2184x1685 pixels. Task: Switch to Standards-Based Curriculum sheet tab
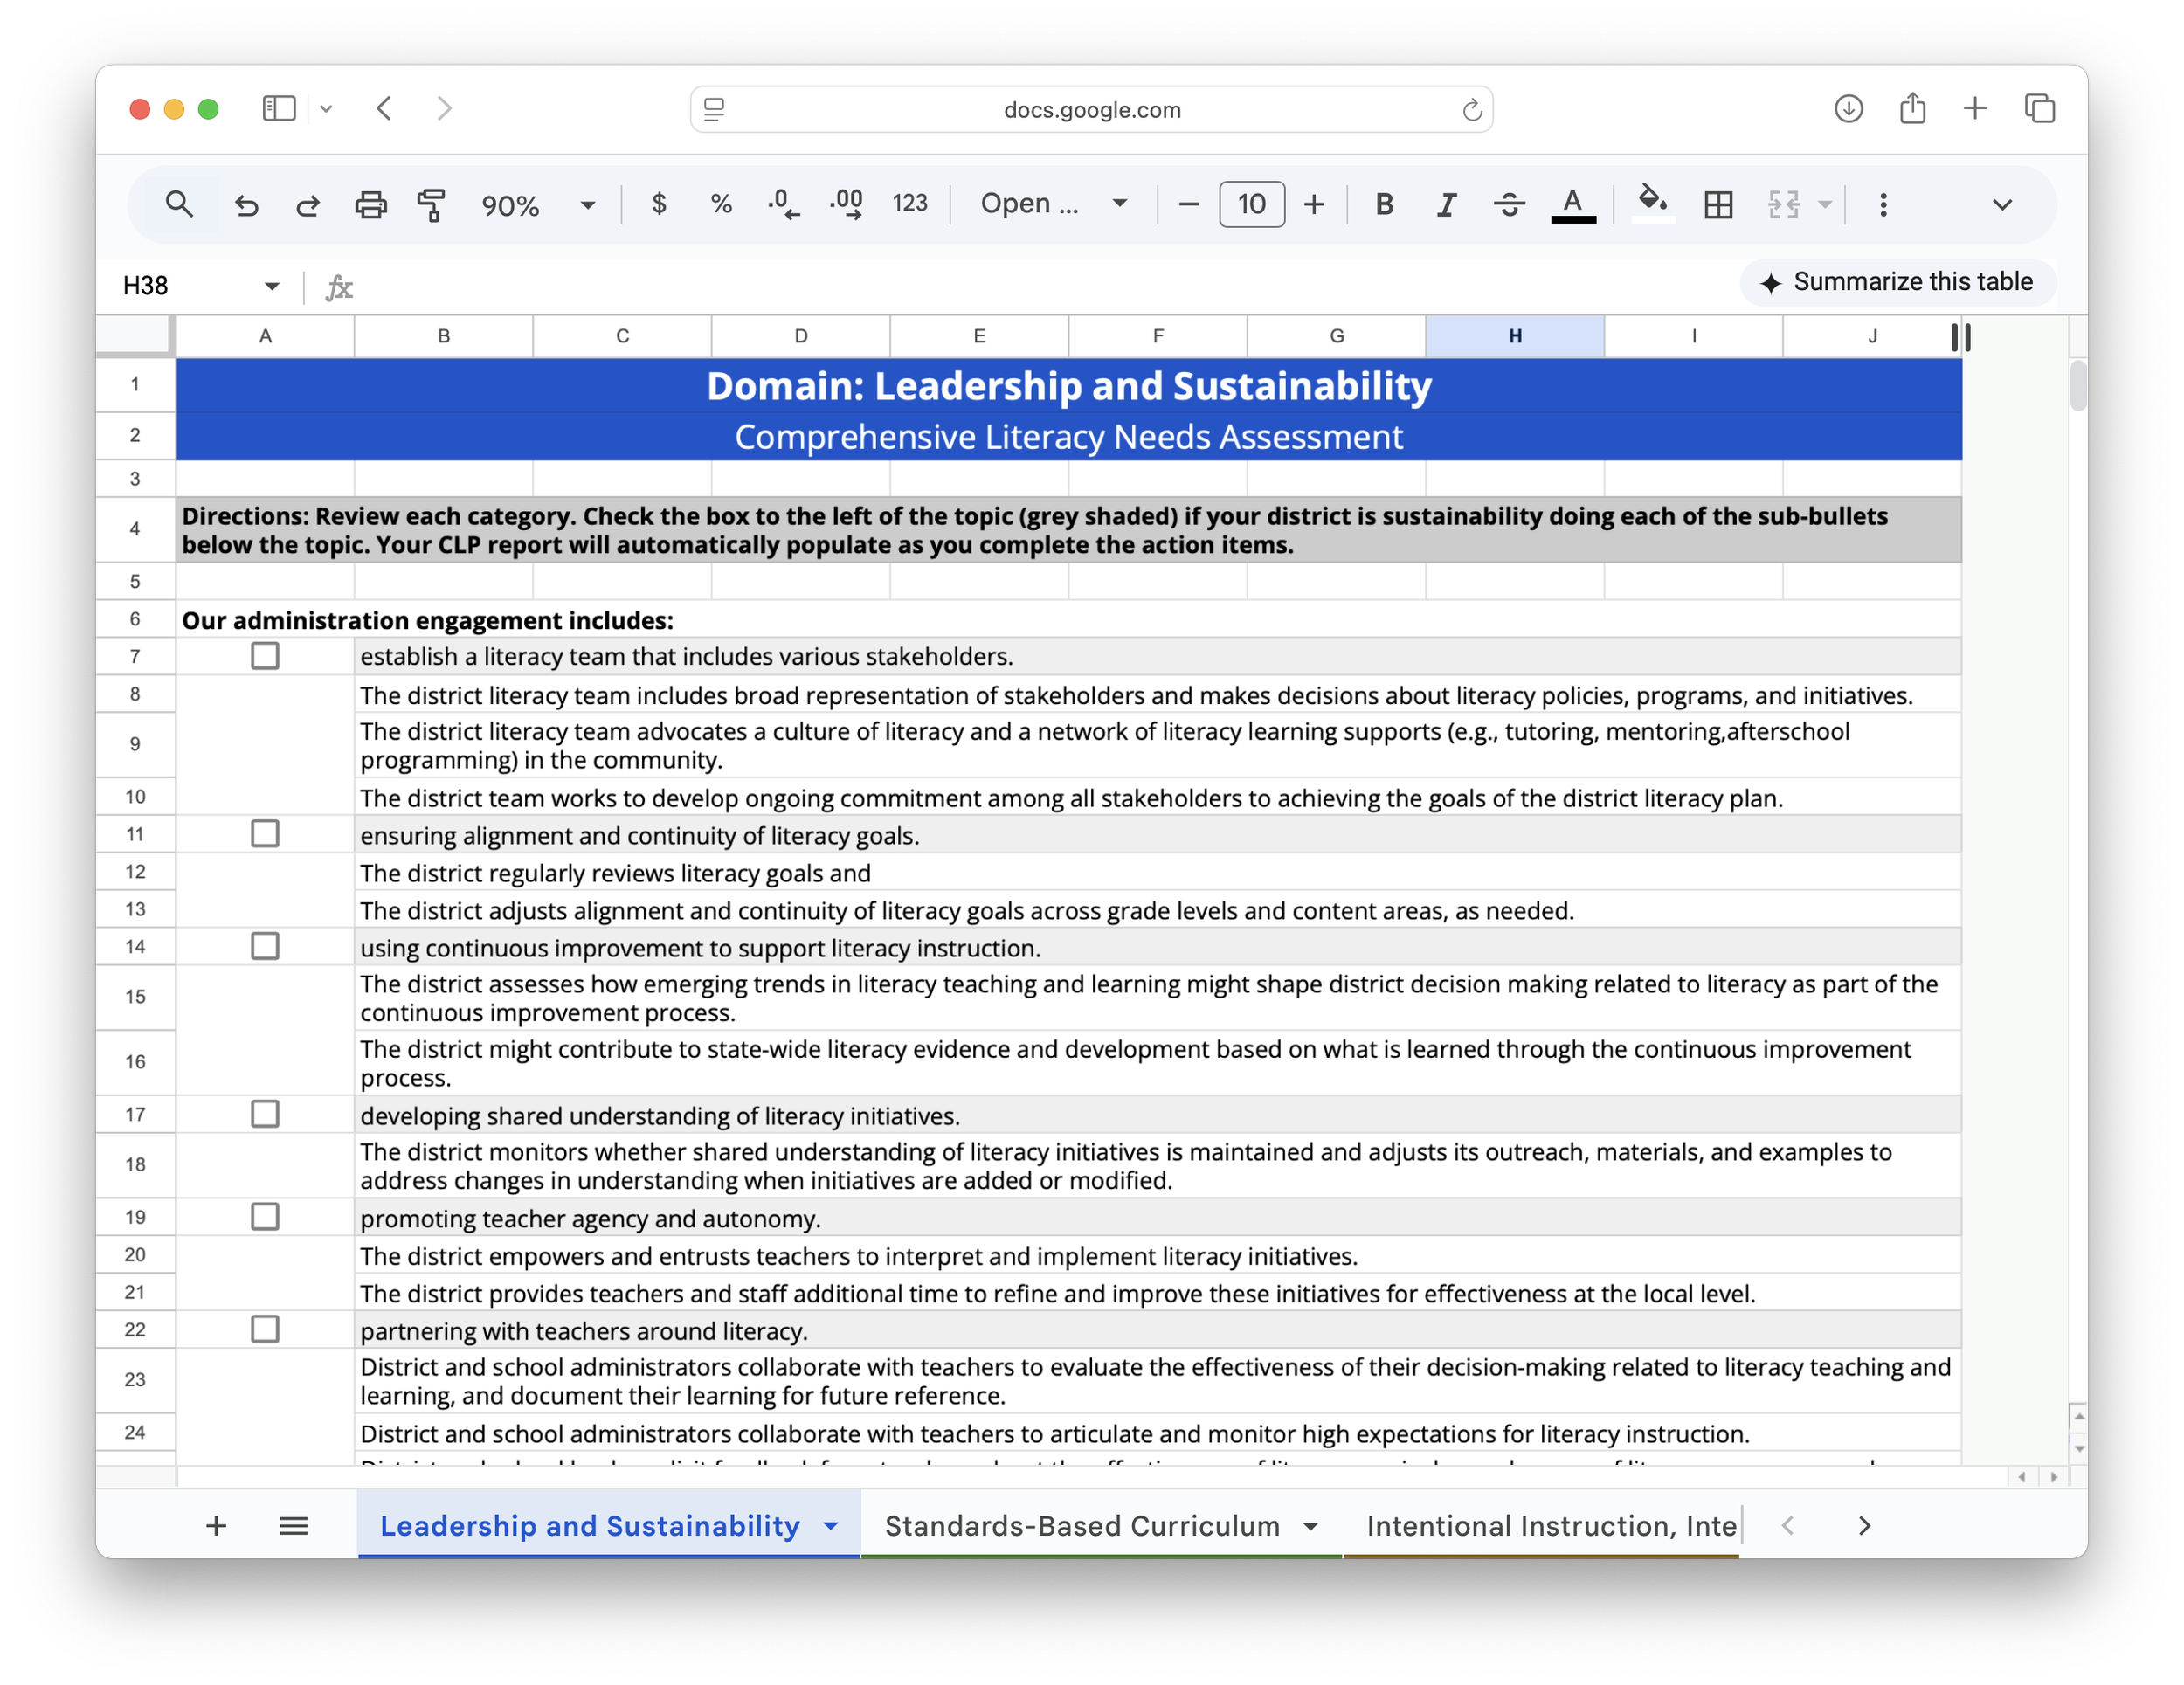[x=1082, y=1525]
